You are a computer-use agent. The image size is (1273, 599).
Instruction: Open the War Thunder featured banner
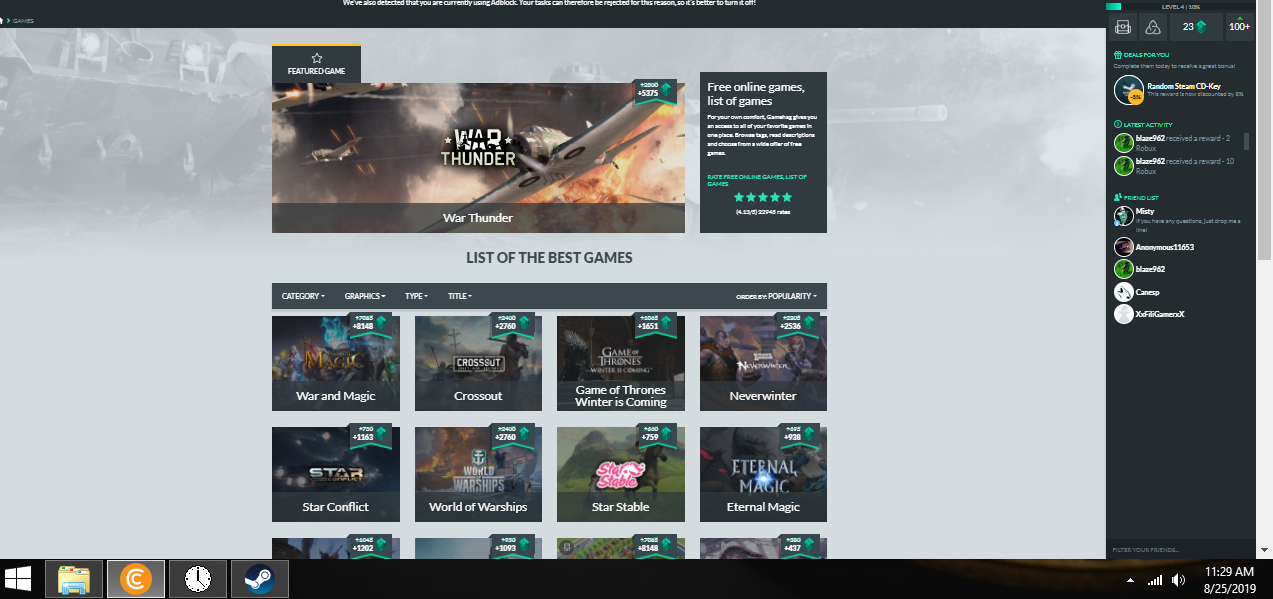(478, 158)
